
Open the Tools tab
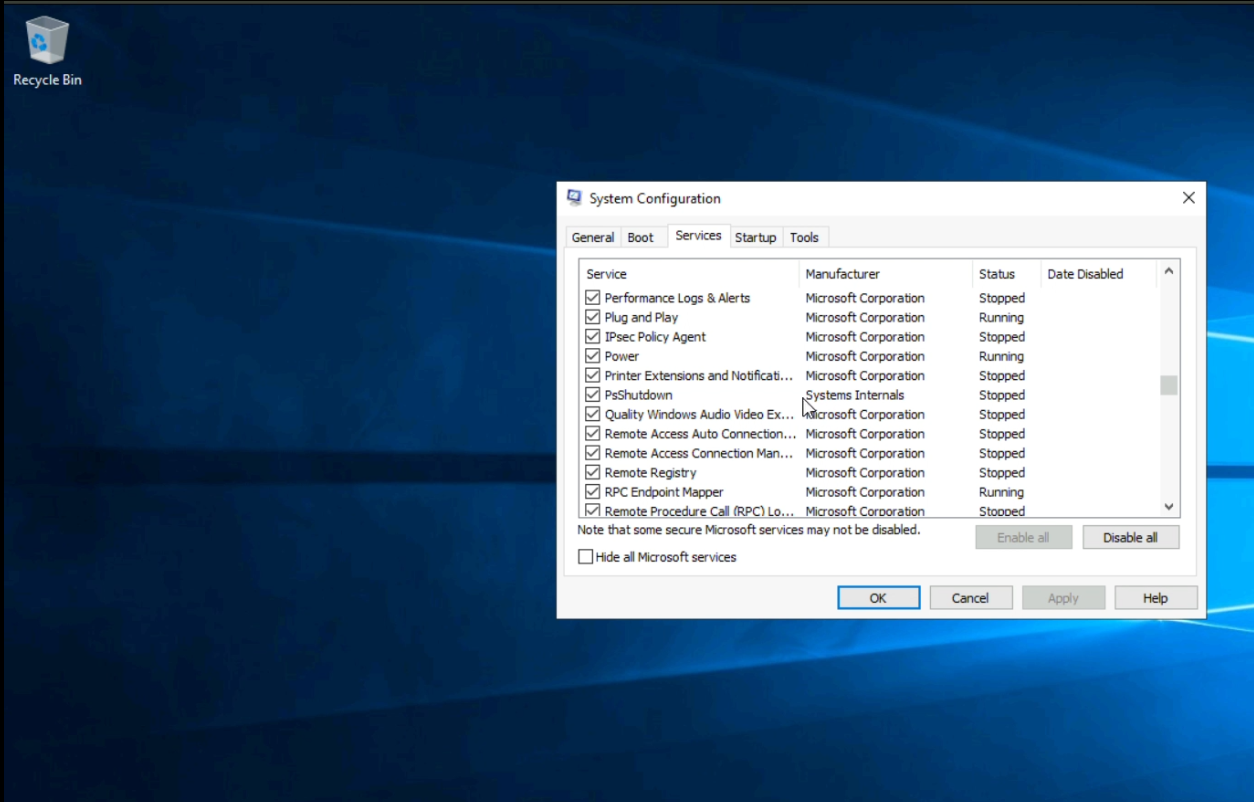pos(804,238)
